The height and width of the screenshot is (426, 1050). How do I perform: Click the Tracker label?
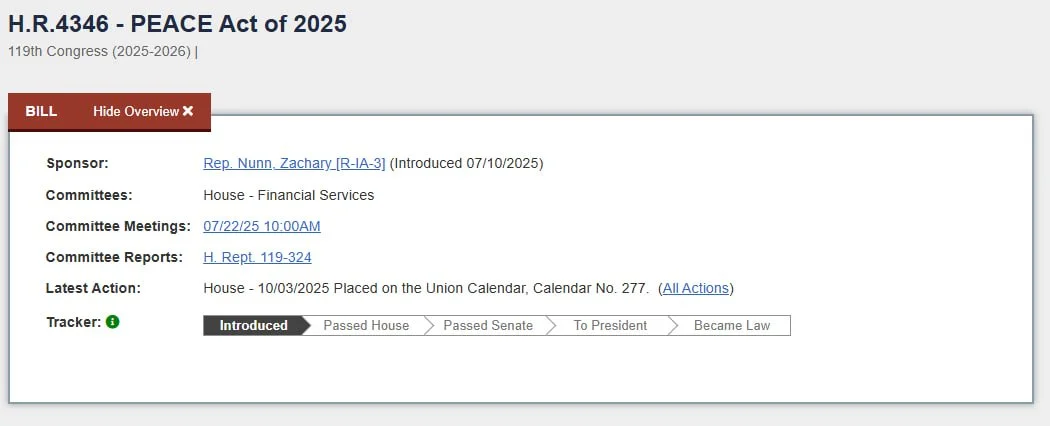(x=74, y=322)
